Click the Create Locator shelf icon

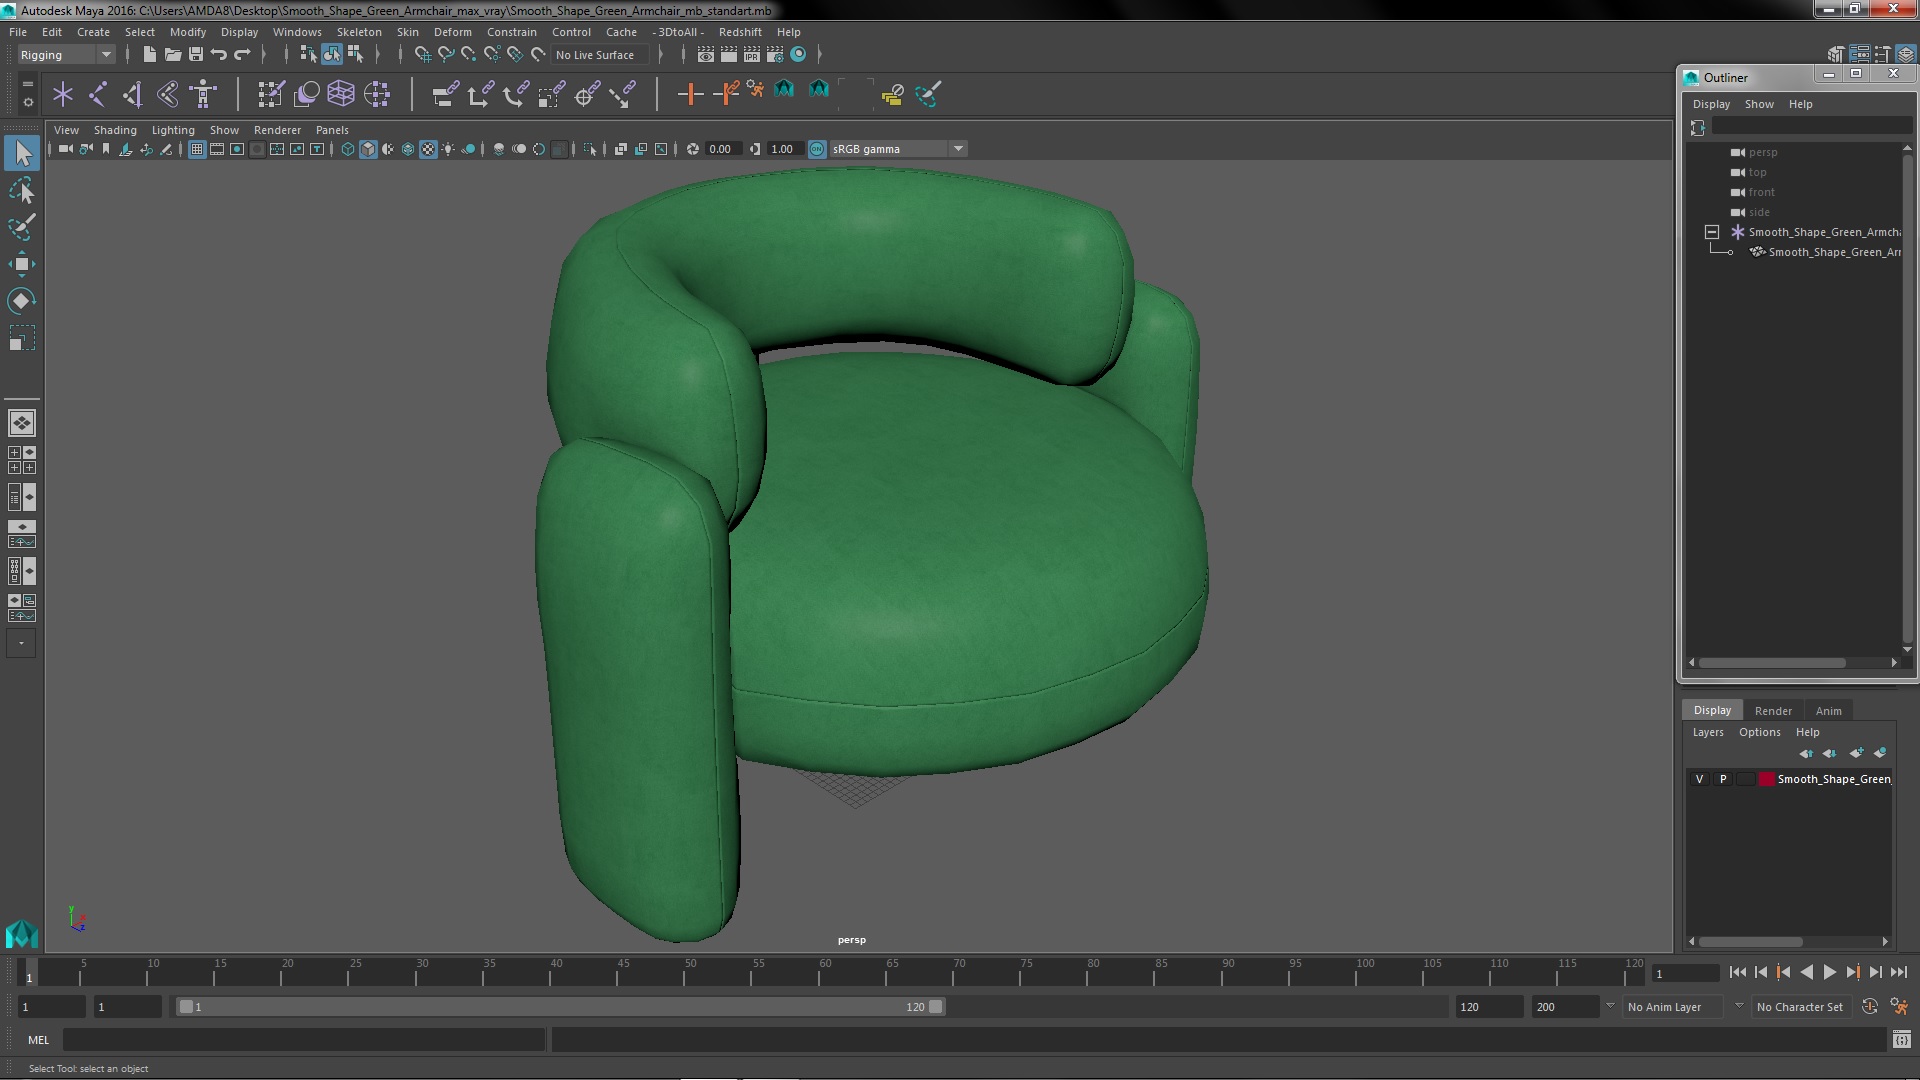63,94
